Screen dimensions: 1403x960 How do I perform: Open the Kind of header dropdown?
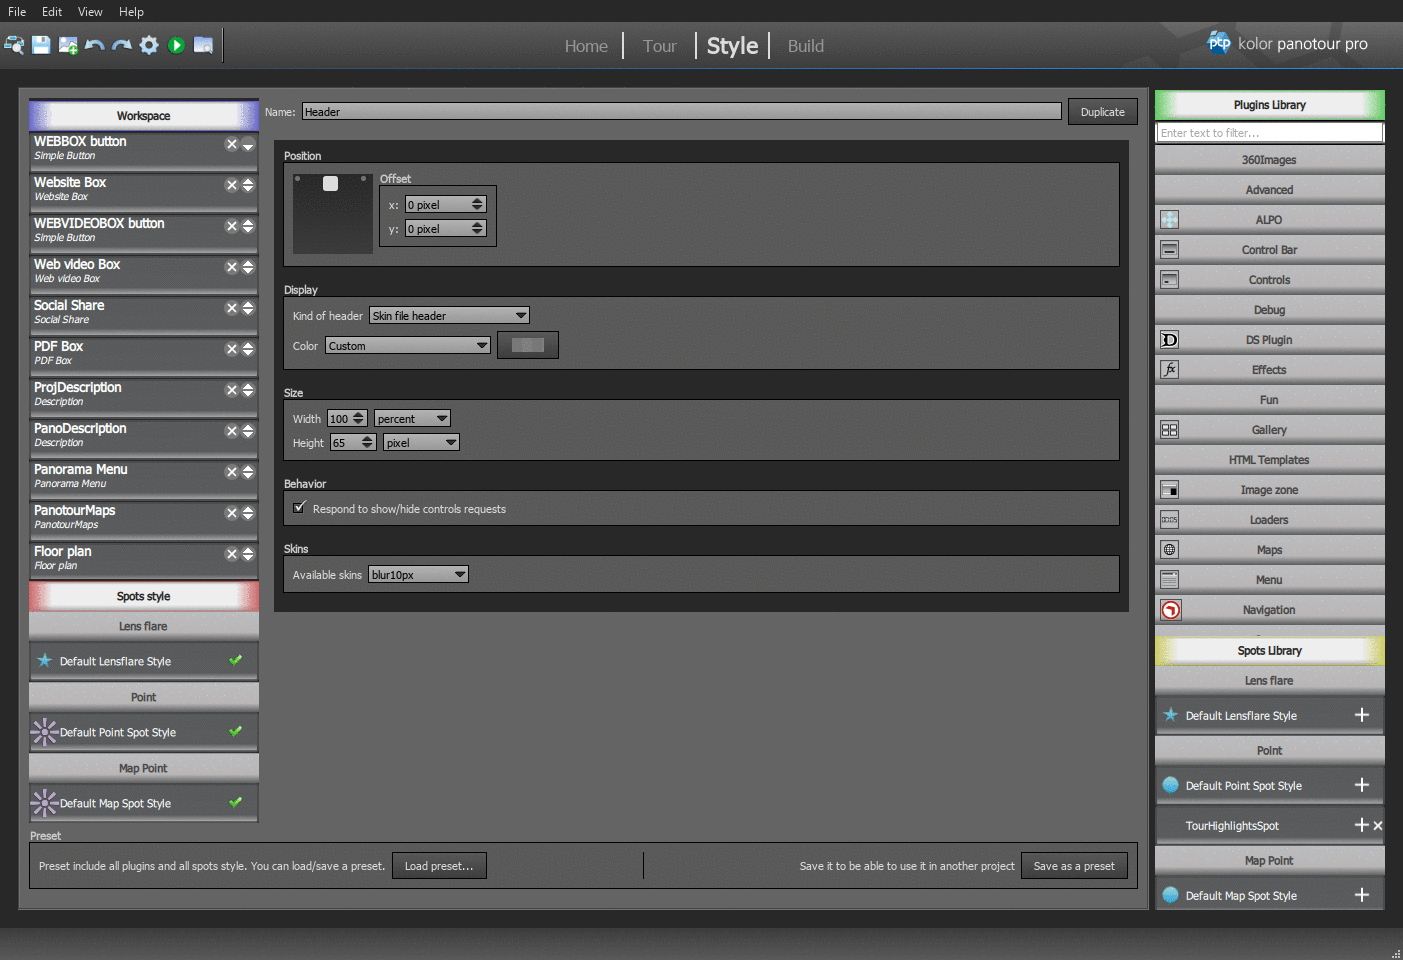tap(448, 315)
